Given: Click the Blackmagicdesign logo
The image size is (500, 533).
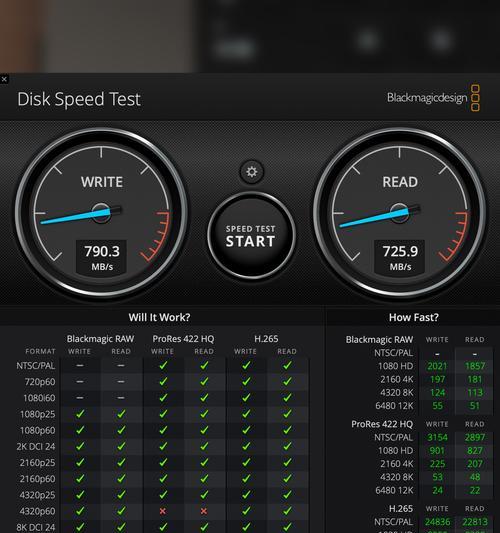Looking at the screenshot, I should click(x=434, y=98).
